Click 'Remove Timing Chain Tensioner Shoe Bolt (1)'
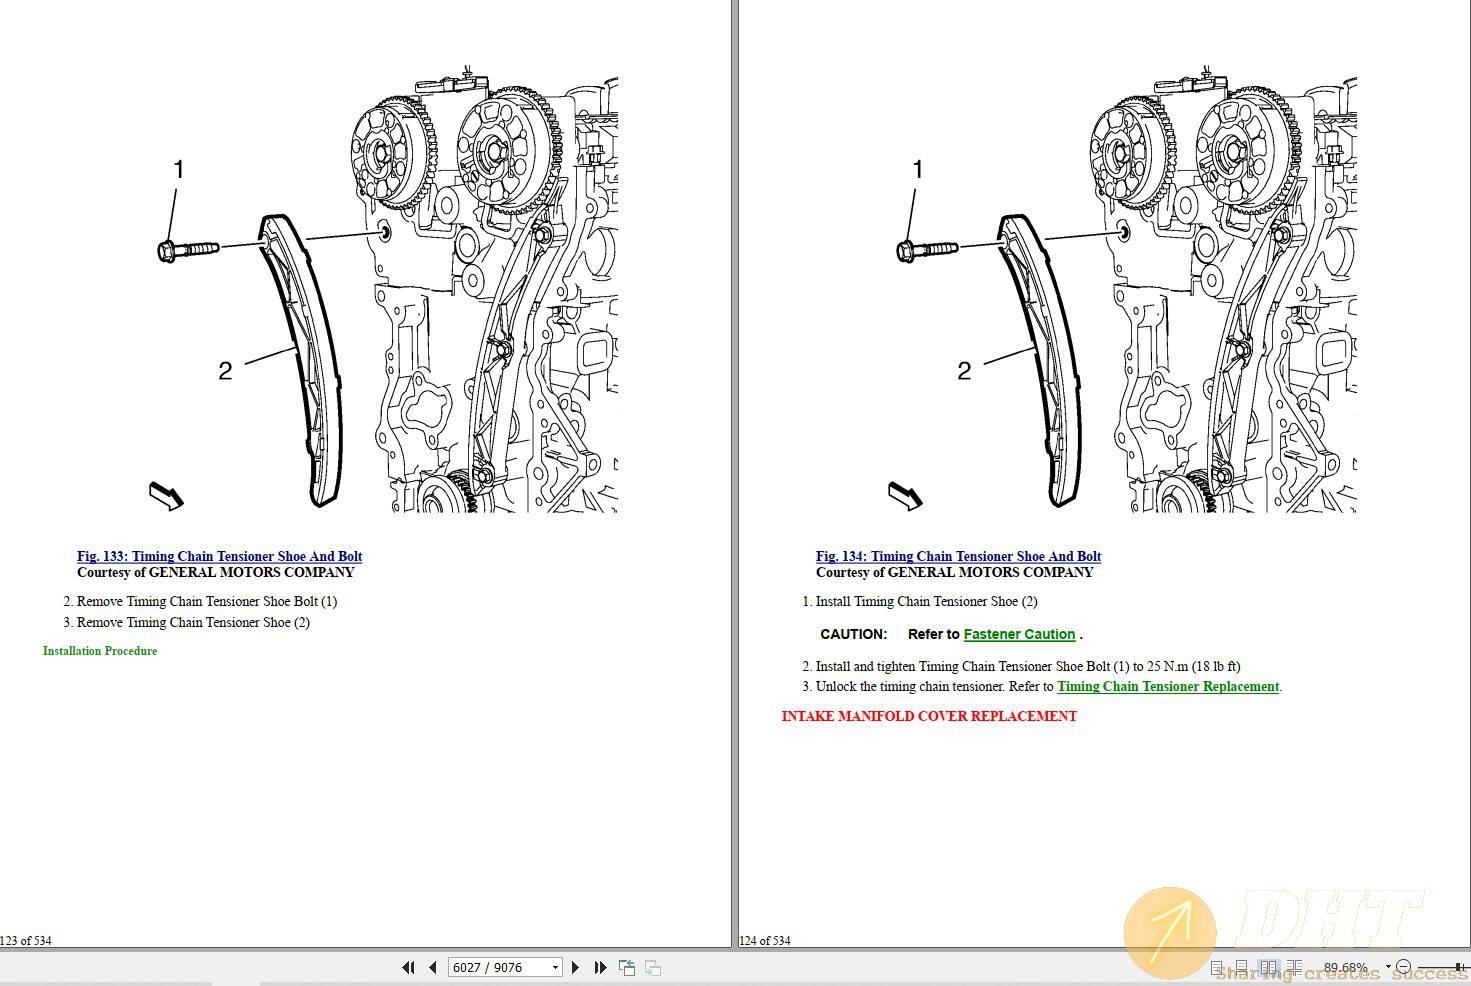This screenshot has width=1471, height=986. 207,601
